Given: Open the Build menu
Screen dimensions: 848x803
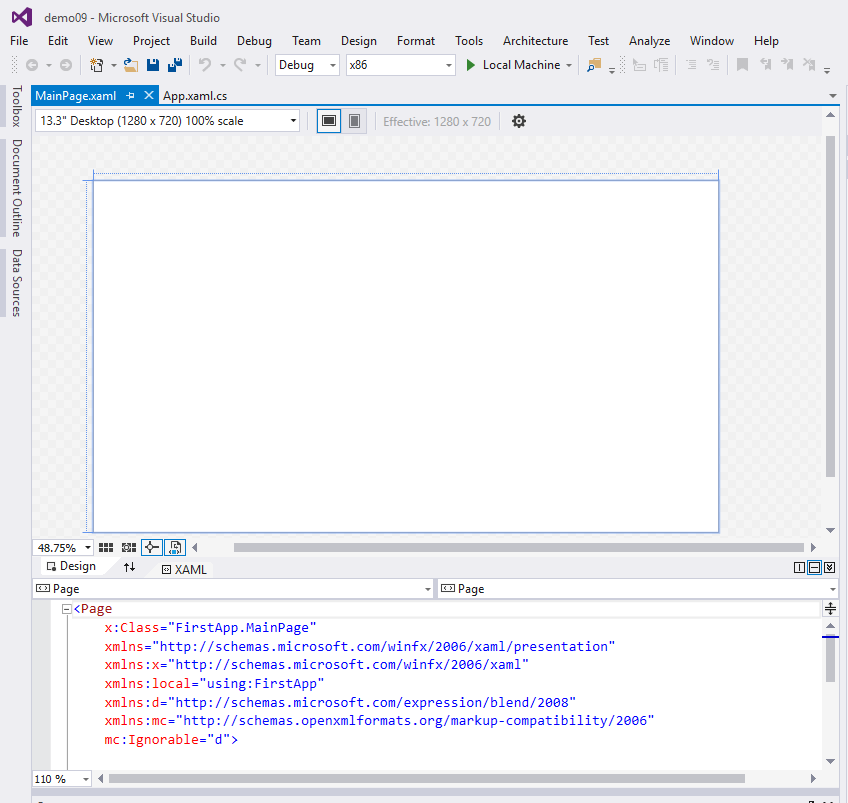Looking at the screenshot, I should (203, 41).
